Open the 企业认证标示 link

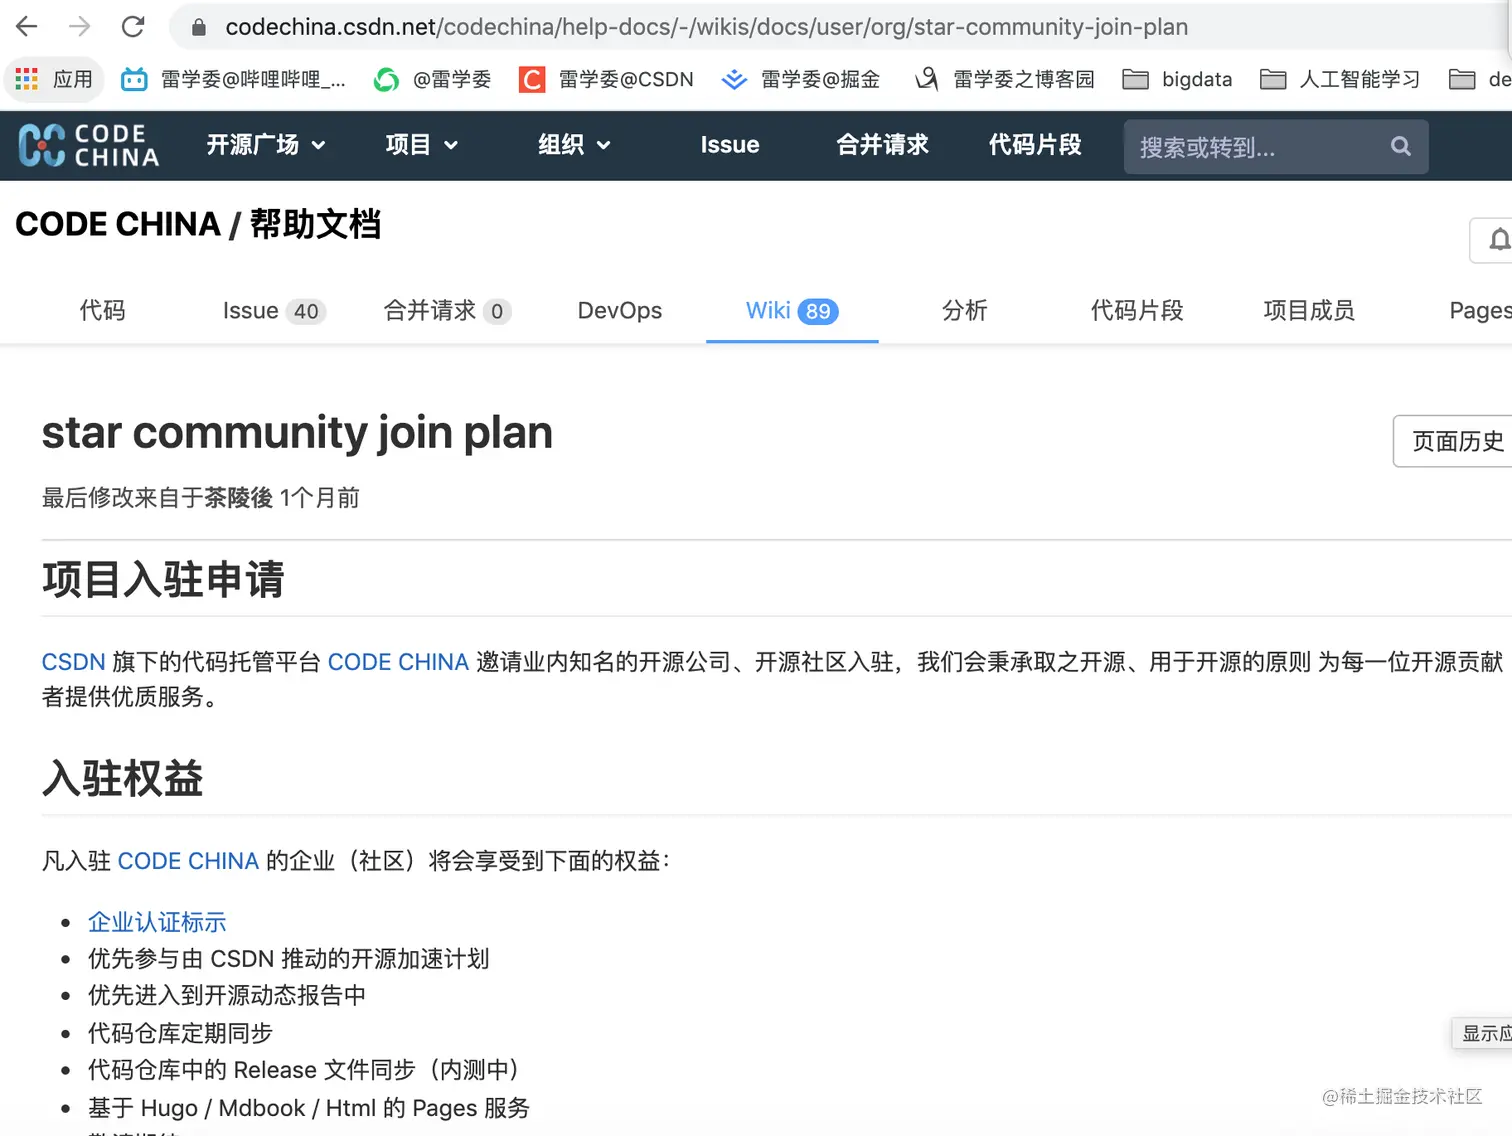coord(157,921)
